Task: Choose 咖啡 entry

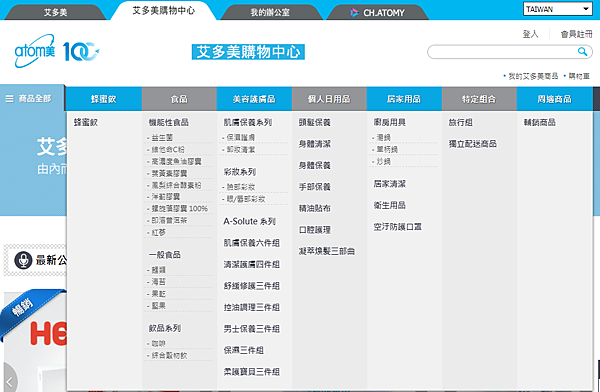Action: 158,343
